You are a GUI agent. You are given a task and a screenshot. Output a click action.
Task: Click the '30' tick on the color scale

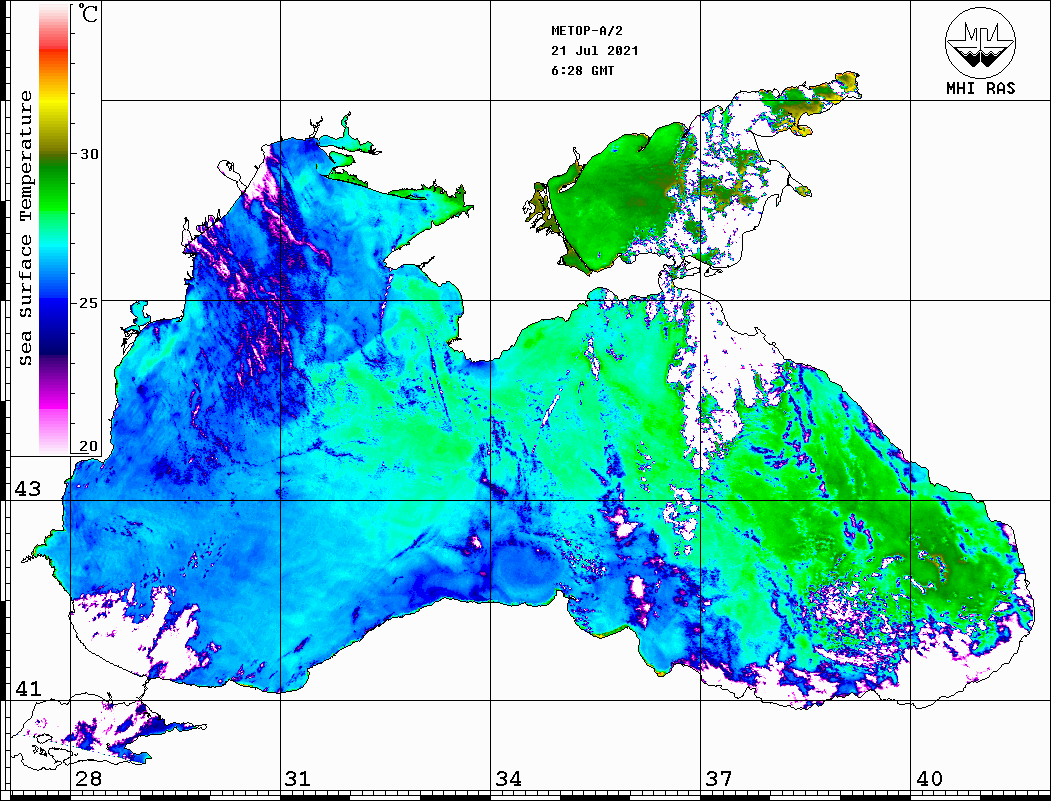88,154
